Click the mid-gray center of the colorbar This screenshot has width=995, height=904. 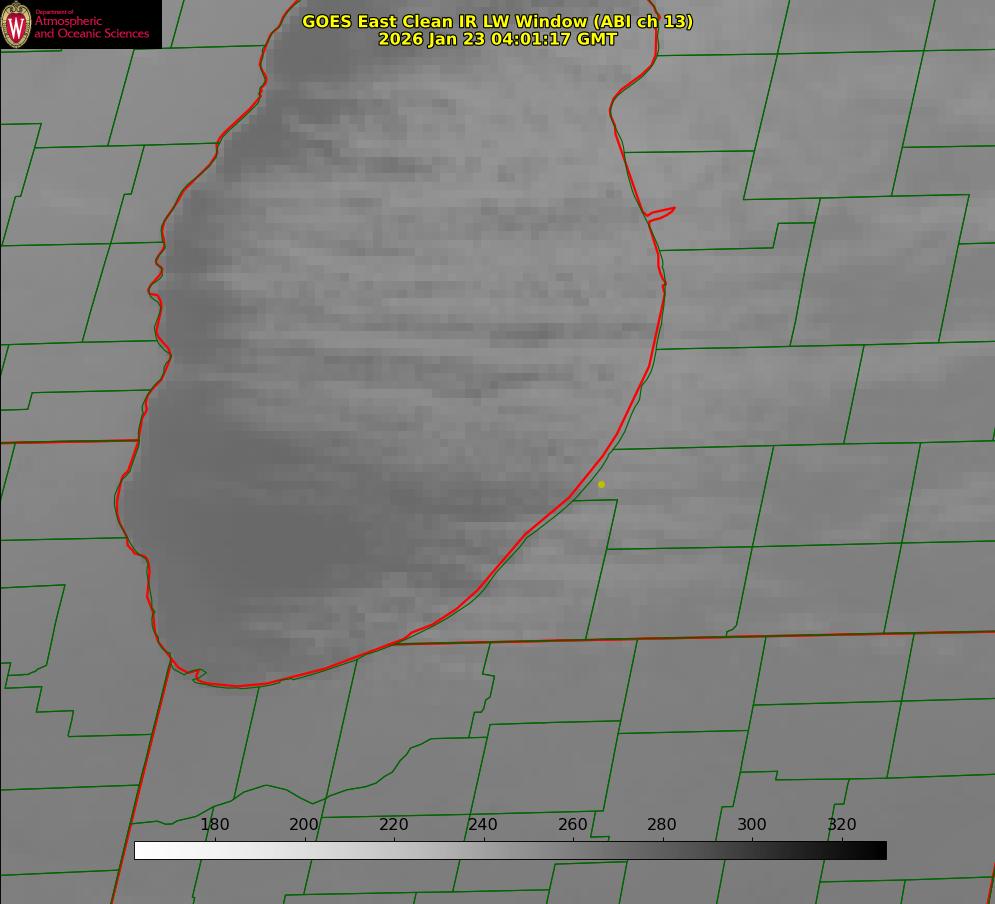click(x=510, y=850)
